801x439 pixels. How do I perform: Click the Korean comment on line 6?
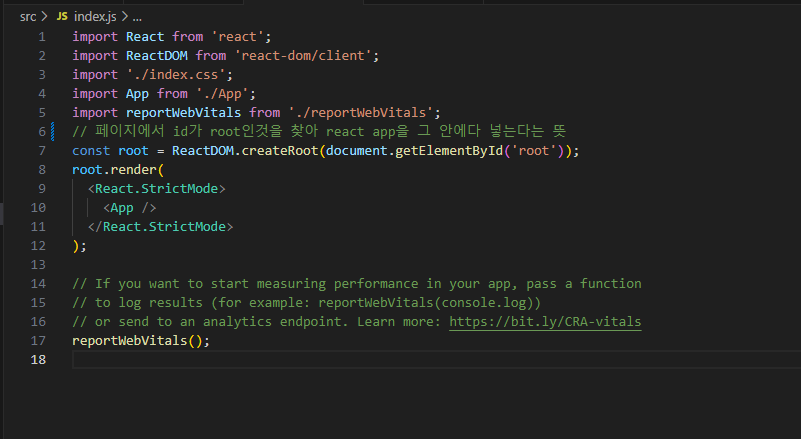coord(319,131)
